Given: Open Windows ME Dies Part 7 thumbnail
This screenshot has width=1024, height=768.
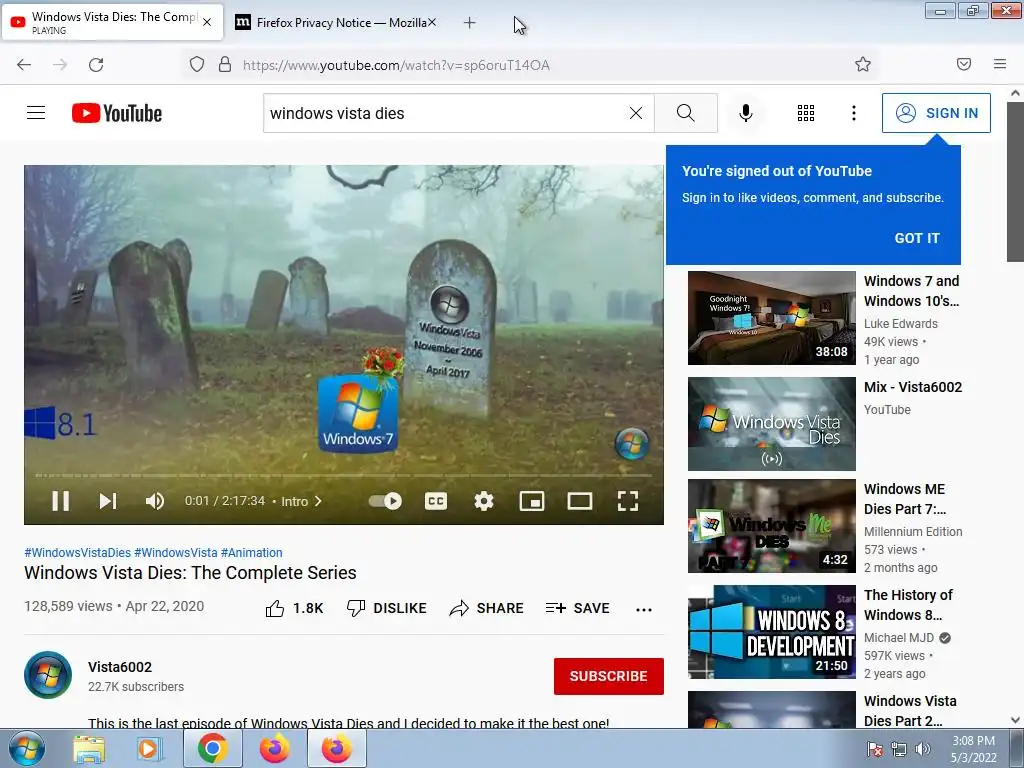Looking at the screenshot, I should coord(771,526).
